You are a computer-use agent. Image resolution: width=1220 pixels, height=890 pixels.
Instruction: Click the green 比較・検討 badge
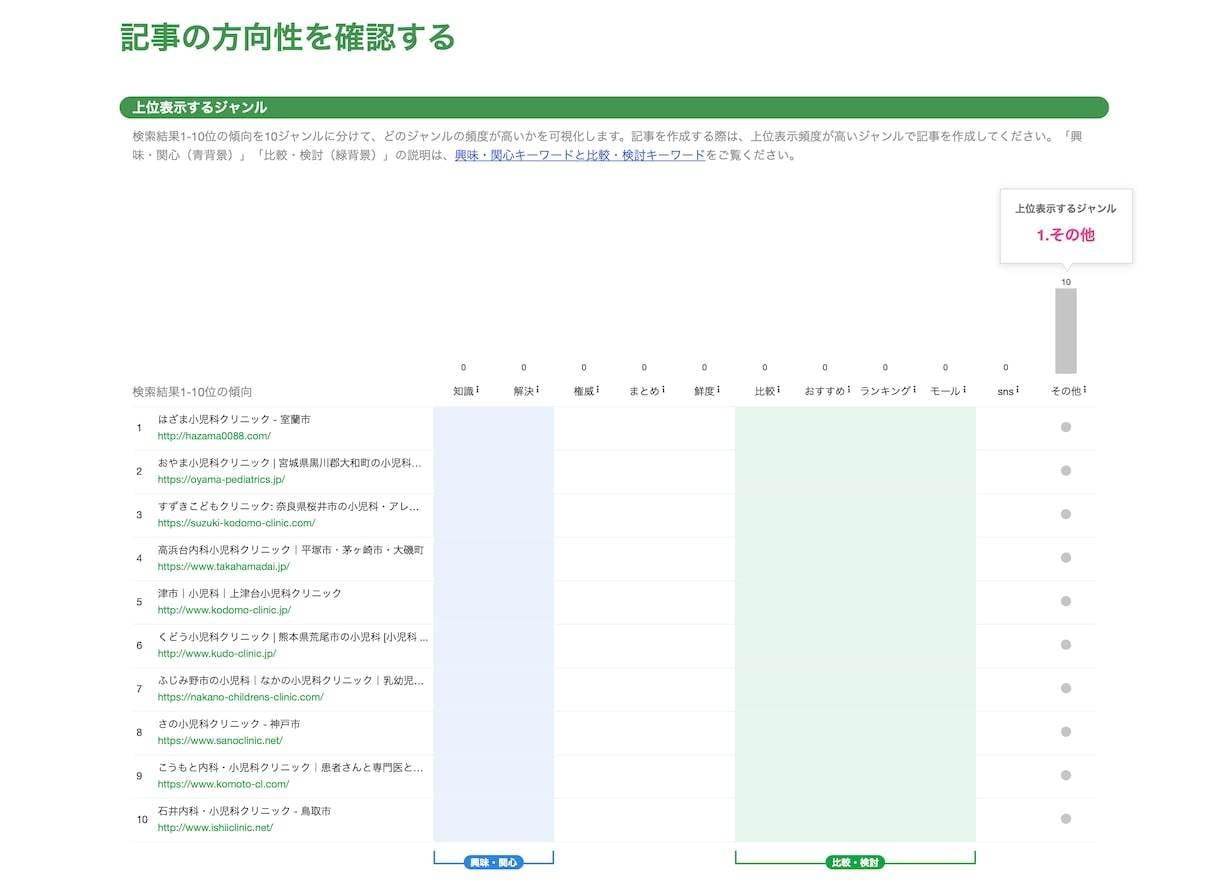pyautogui.click(x=855, y=862)
